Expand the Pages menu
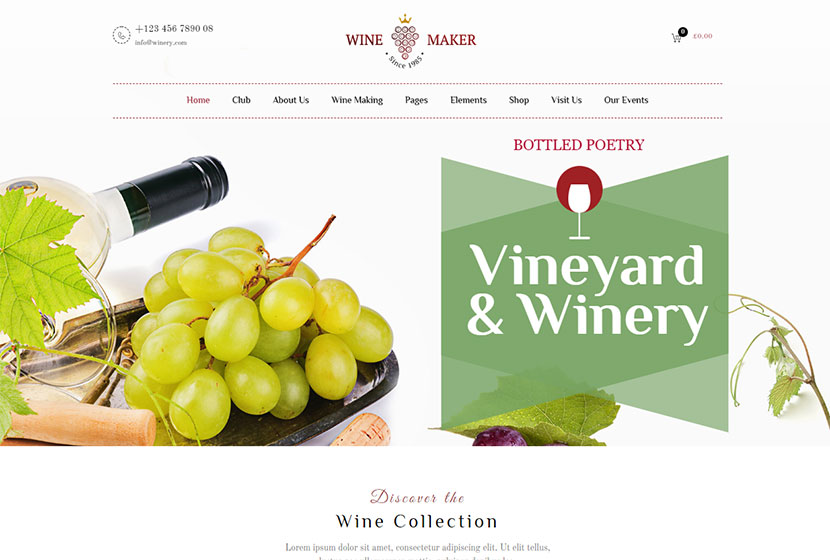This screenshot has width=830, height=560. pyautogui.click(x=416, y=100)
